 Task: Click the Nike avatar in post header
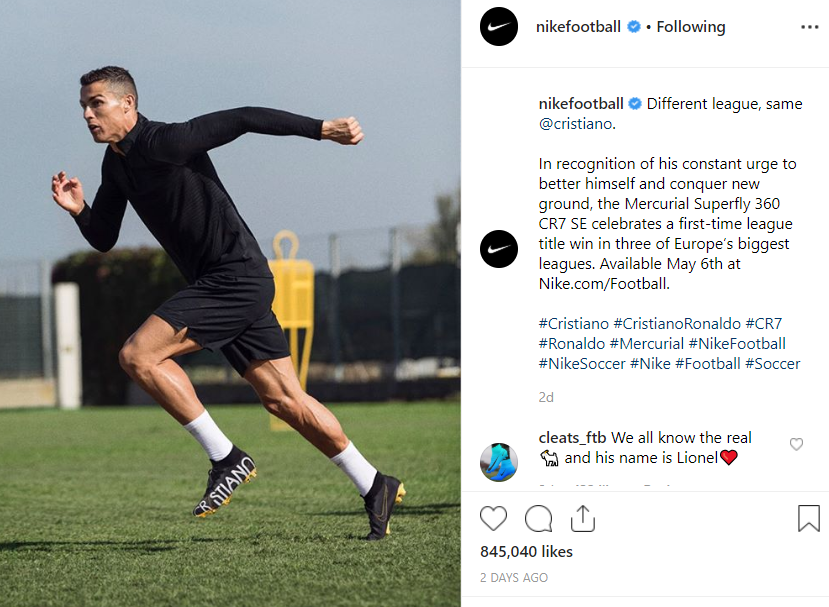pyautogui.click(x=499, y=27)
